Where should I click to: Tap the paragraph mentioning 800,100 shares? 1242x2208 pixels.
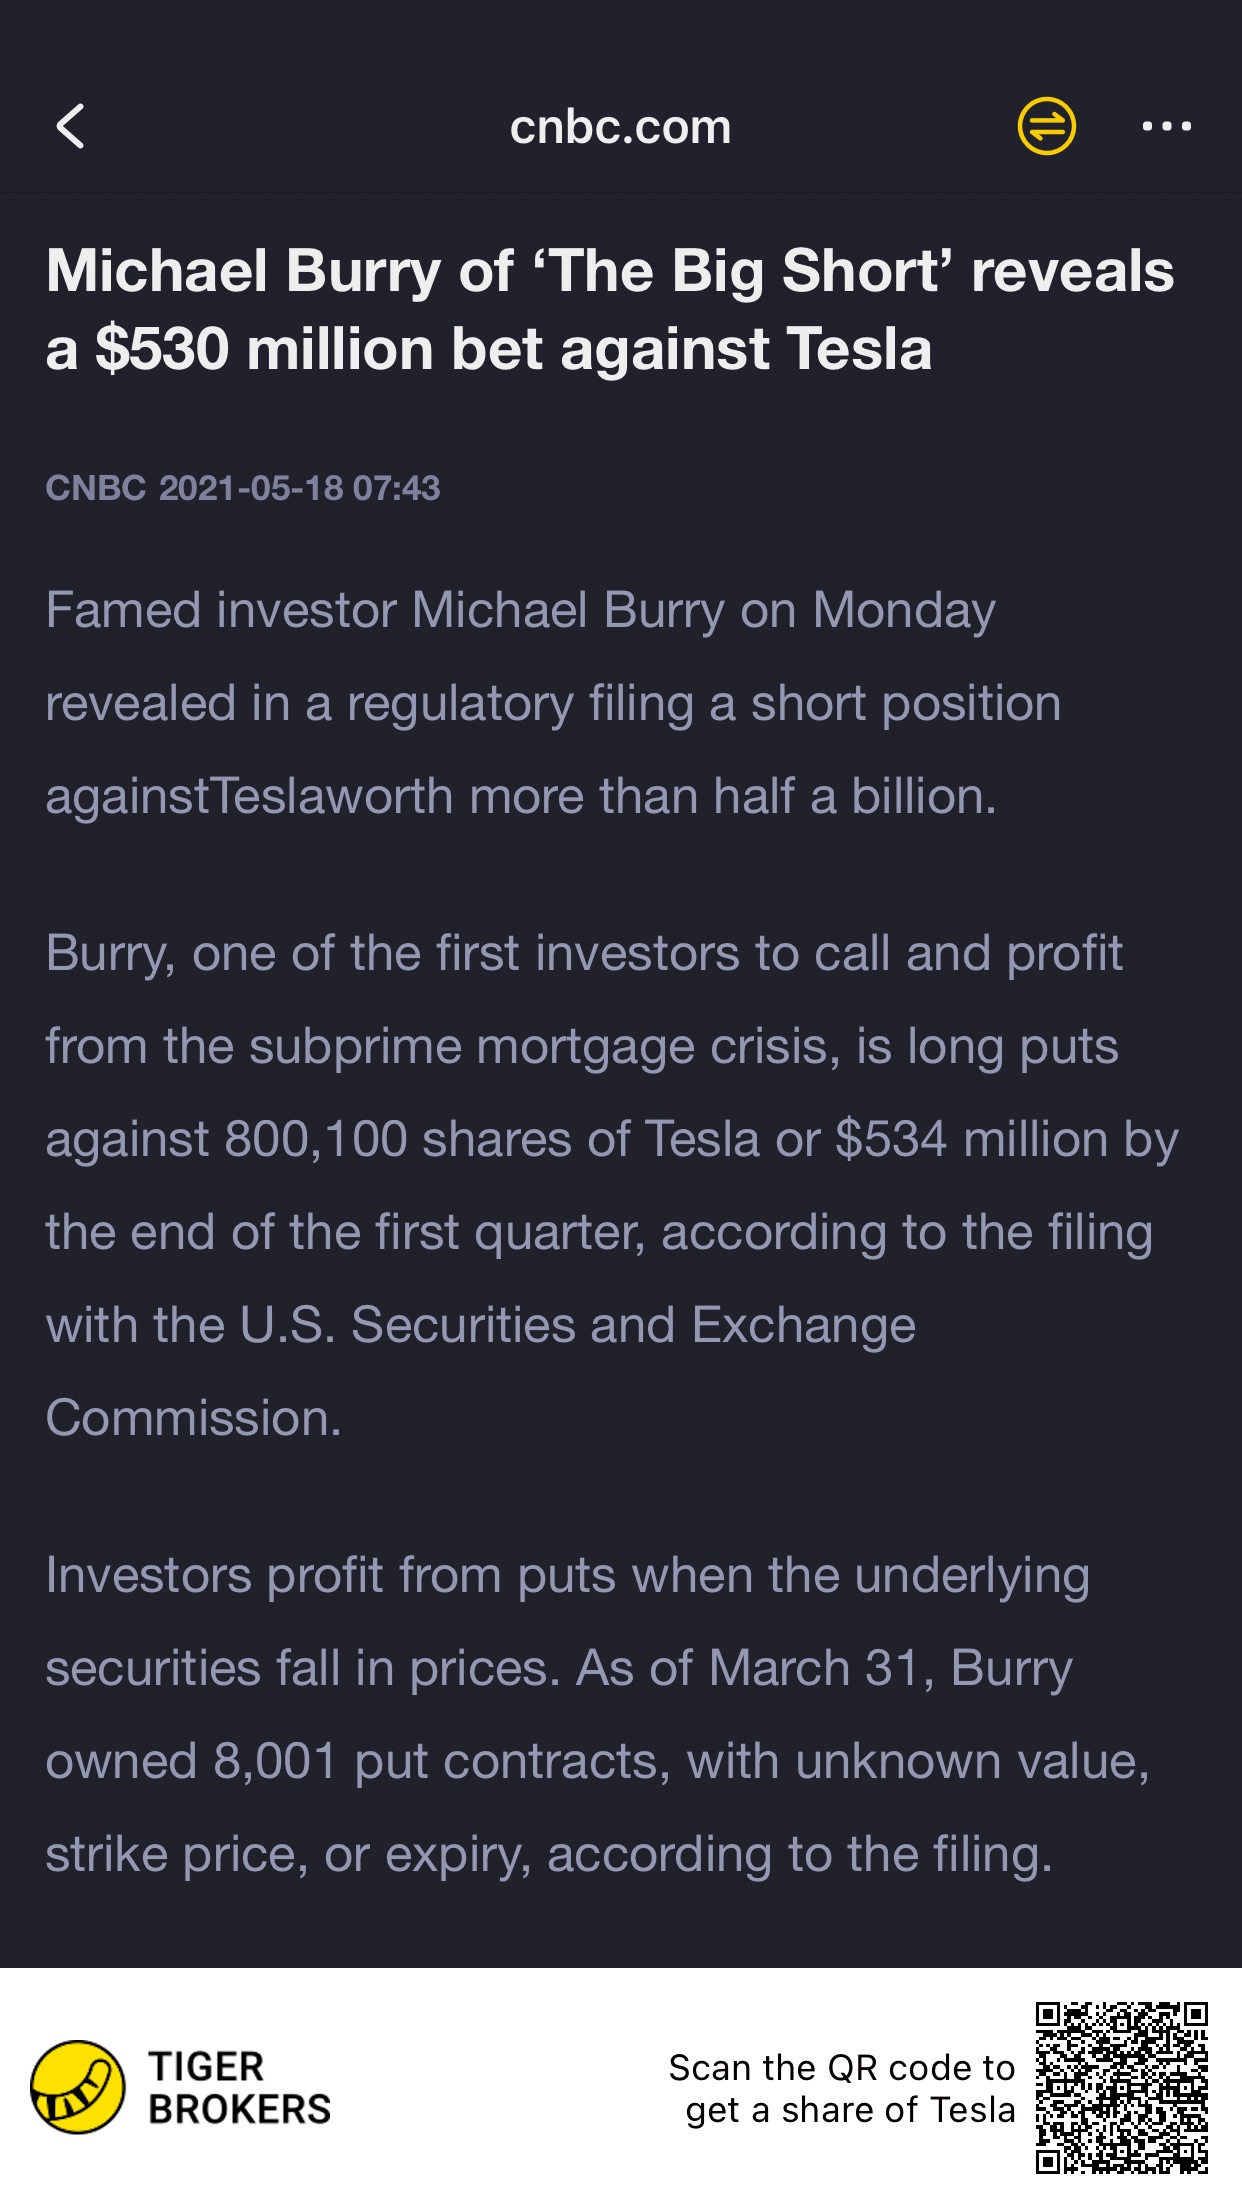[612, 1185]
